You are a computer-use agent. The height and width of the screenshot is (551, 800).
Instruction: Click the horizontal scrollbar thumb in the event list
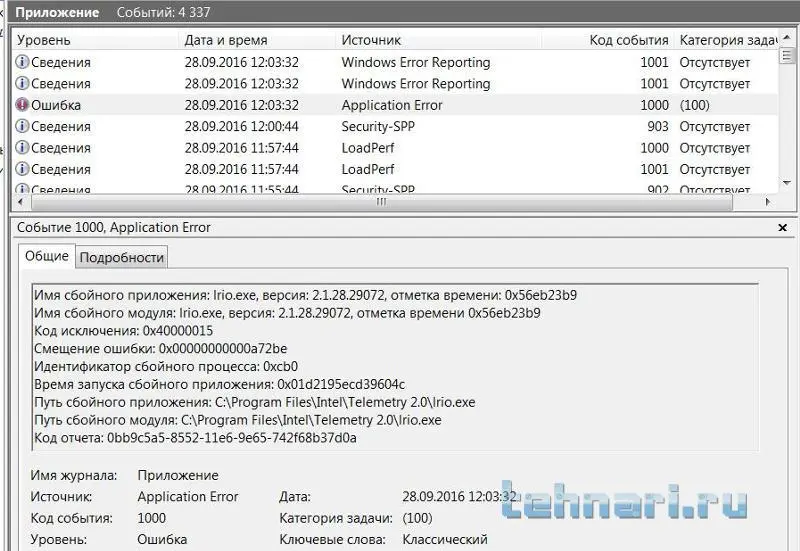tap(382, 202)
